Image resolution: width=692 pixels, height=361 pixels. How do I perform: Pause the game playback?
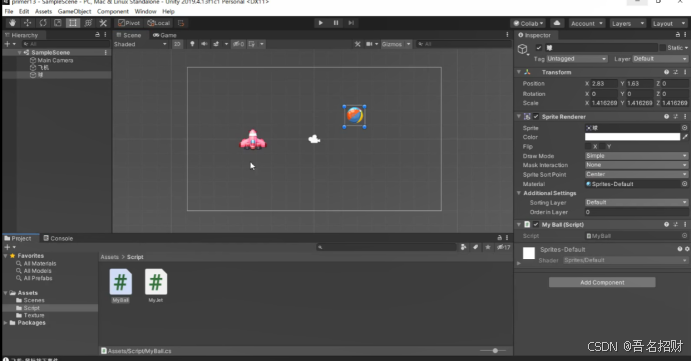point(336,23)
